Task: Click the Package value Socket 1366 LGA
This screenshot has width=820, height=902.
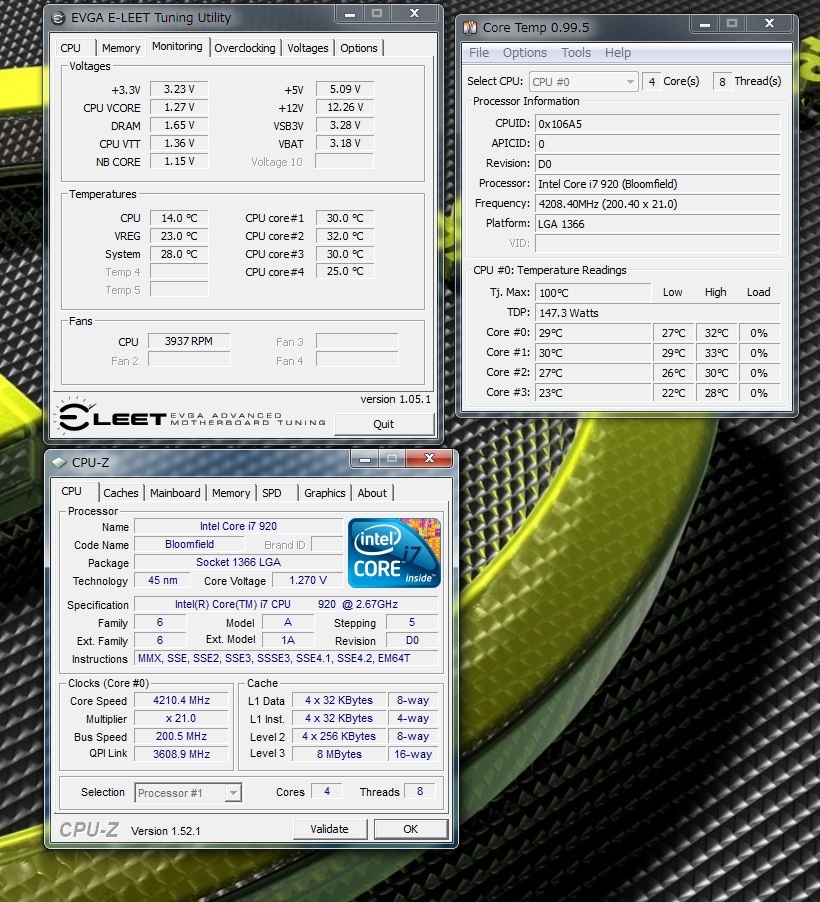Action: click(x=238, y=562)
